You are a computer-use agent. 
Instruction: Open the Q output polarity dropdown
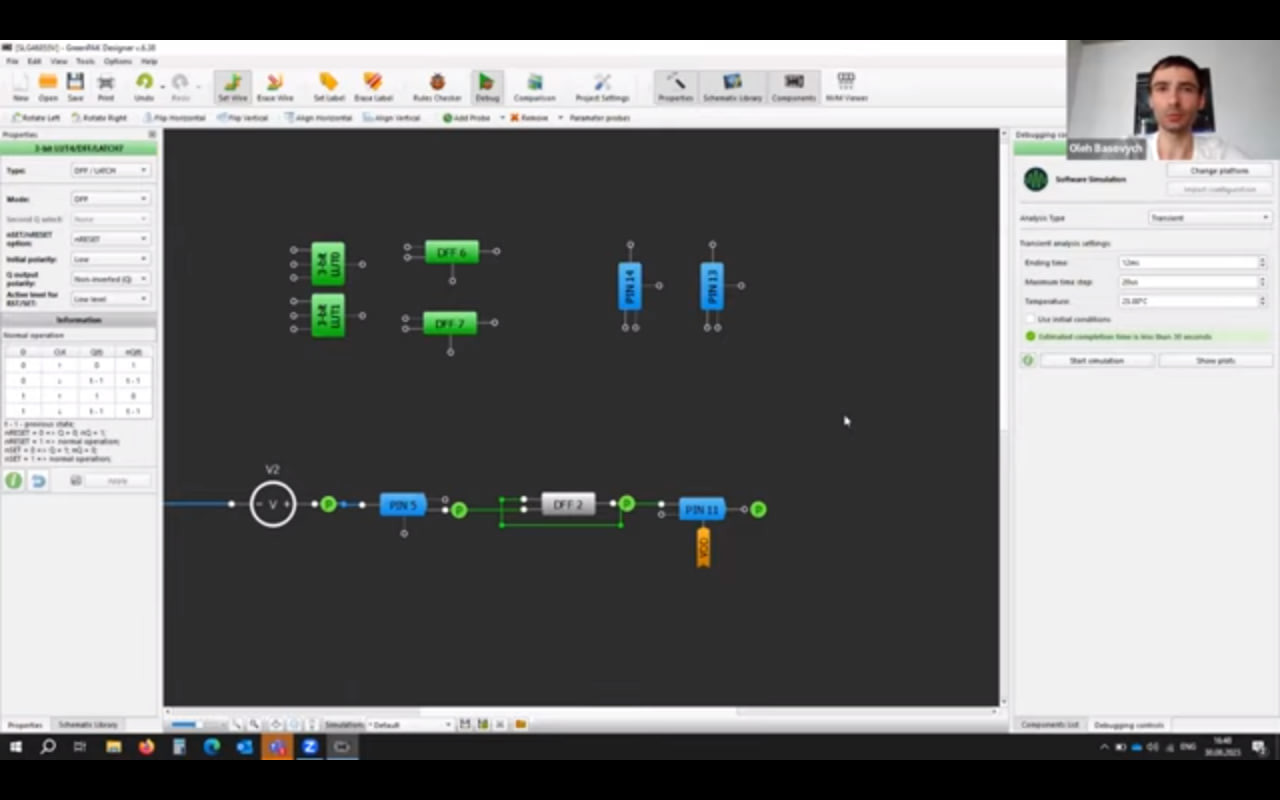[x=110, y=279]
